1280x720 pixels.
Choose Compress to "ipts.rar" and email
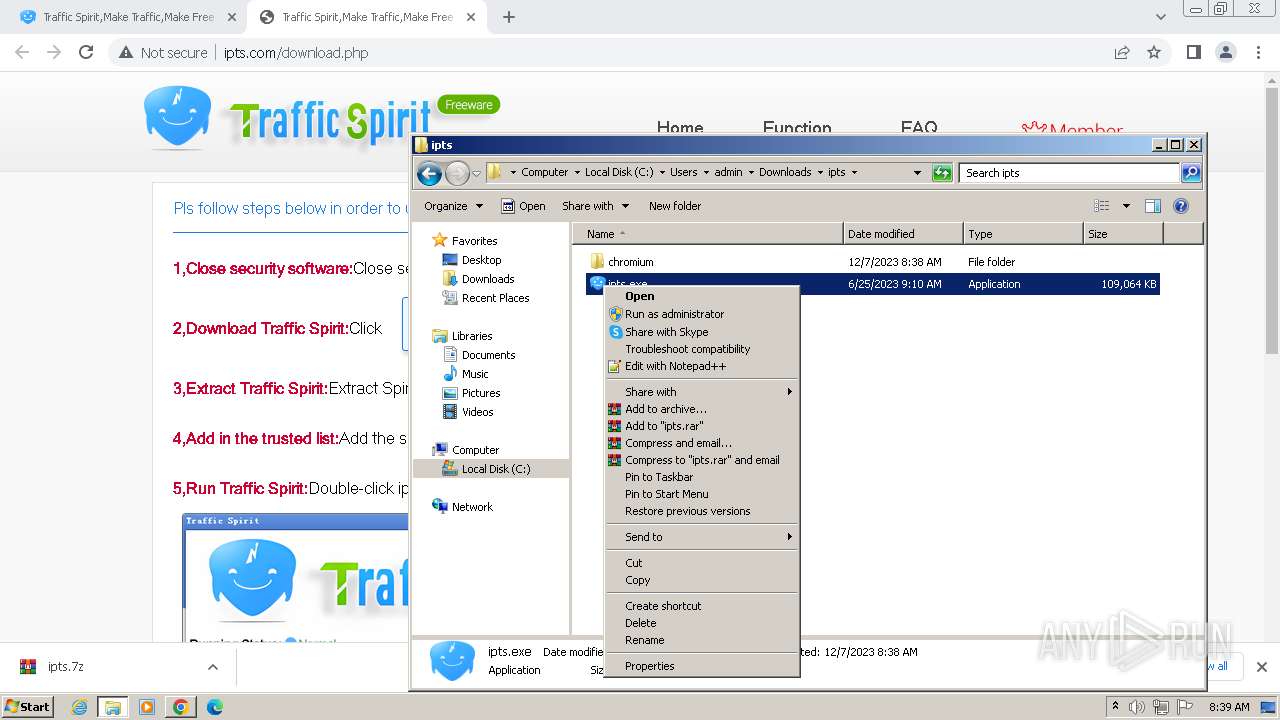click(x=702, y=460)
